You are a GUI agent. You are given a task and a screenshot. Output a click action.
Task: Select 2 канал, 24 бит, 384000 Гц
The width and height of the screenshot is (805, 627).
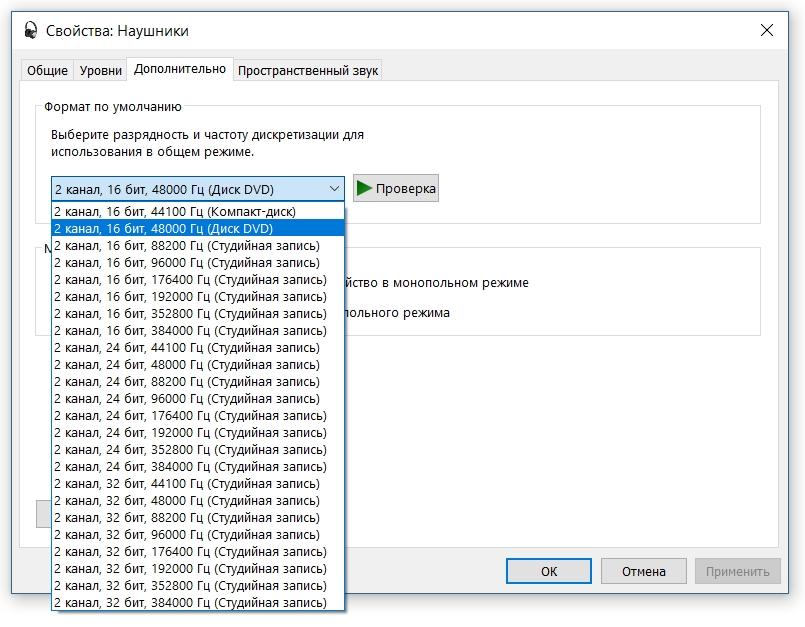coord(198,466)
